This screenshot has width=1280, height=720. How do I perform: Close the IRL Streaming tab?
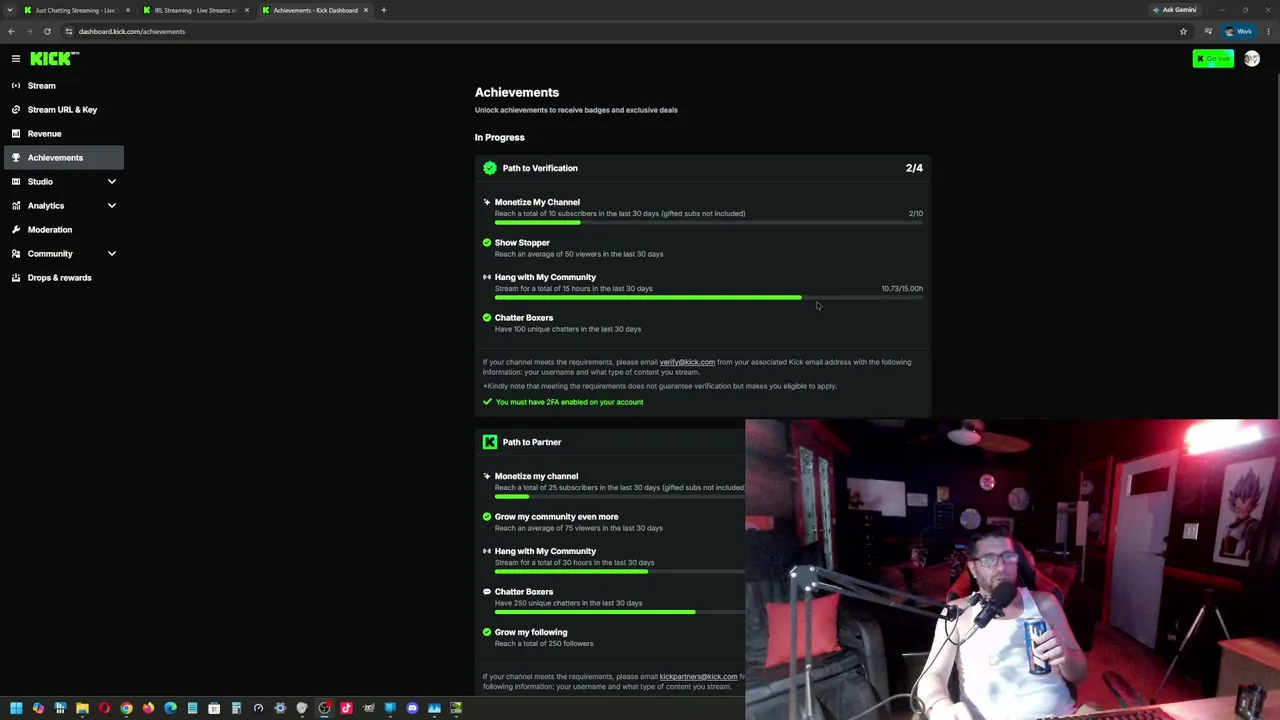[x=247, y=10]
